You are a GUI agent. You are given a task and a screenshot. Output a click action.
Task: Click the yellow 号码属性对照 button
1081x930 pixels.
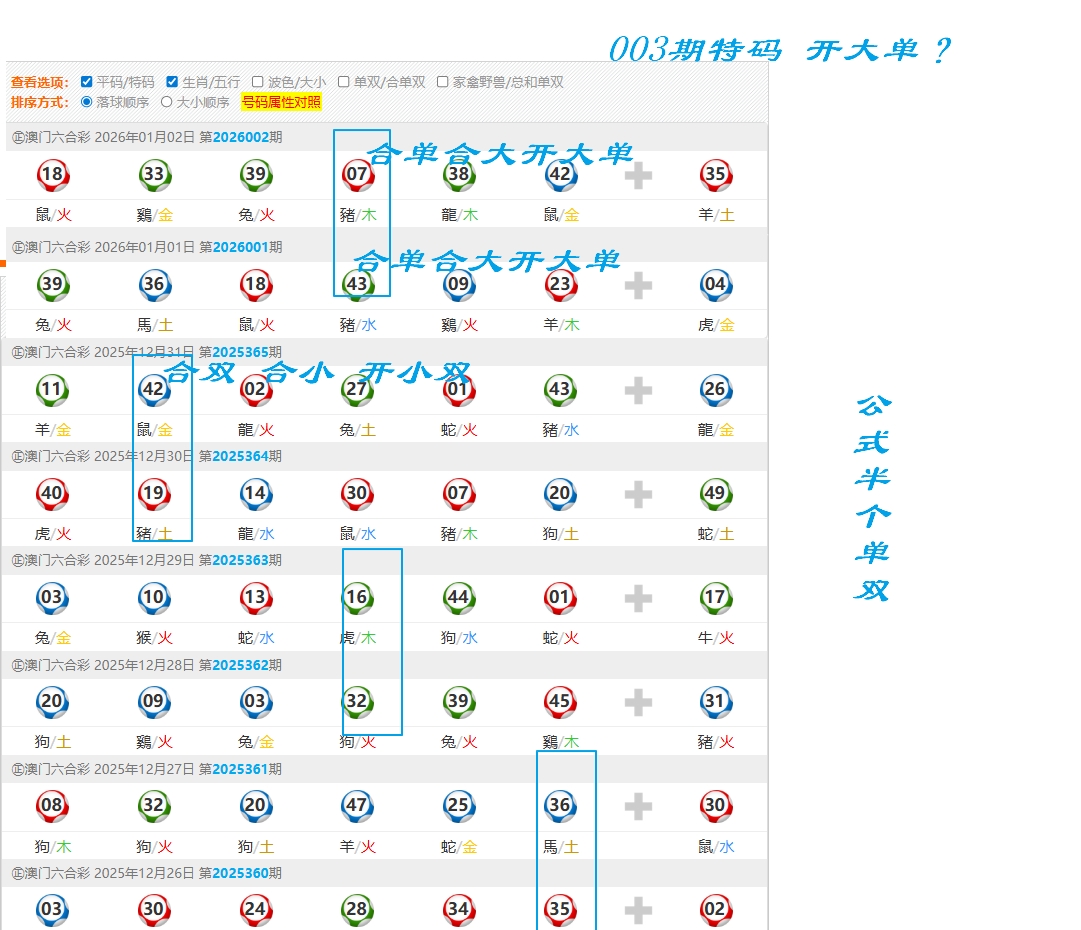(x=281, y=102)
